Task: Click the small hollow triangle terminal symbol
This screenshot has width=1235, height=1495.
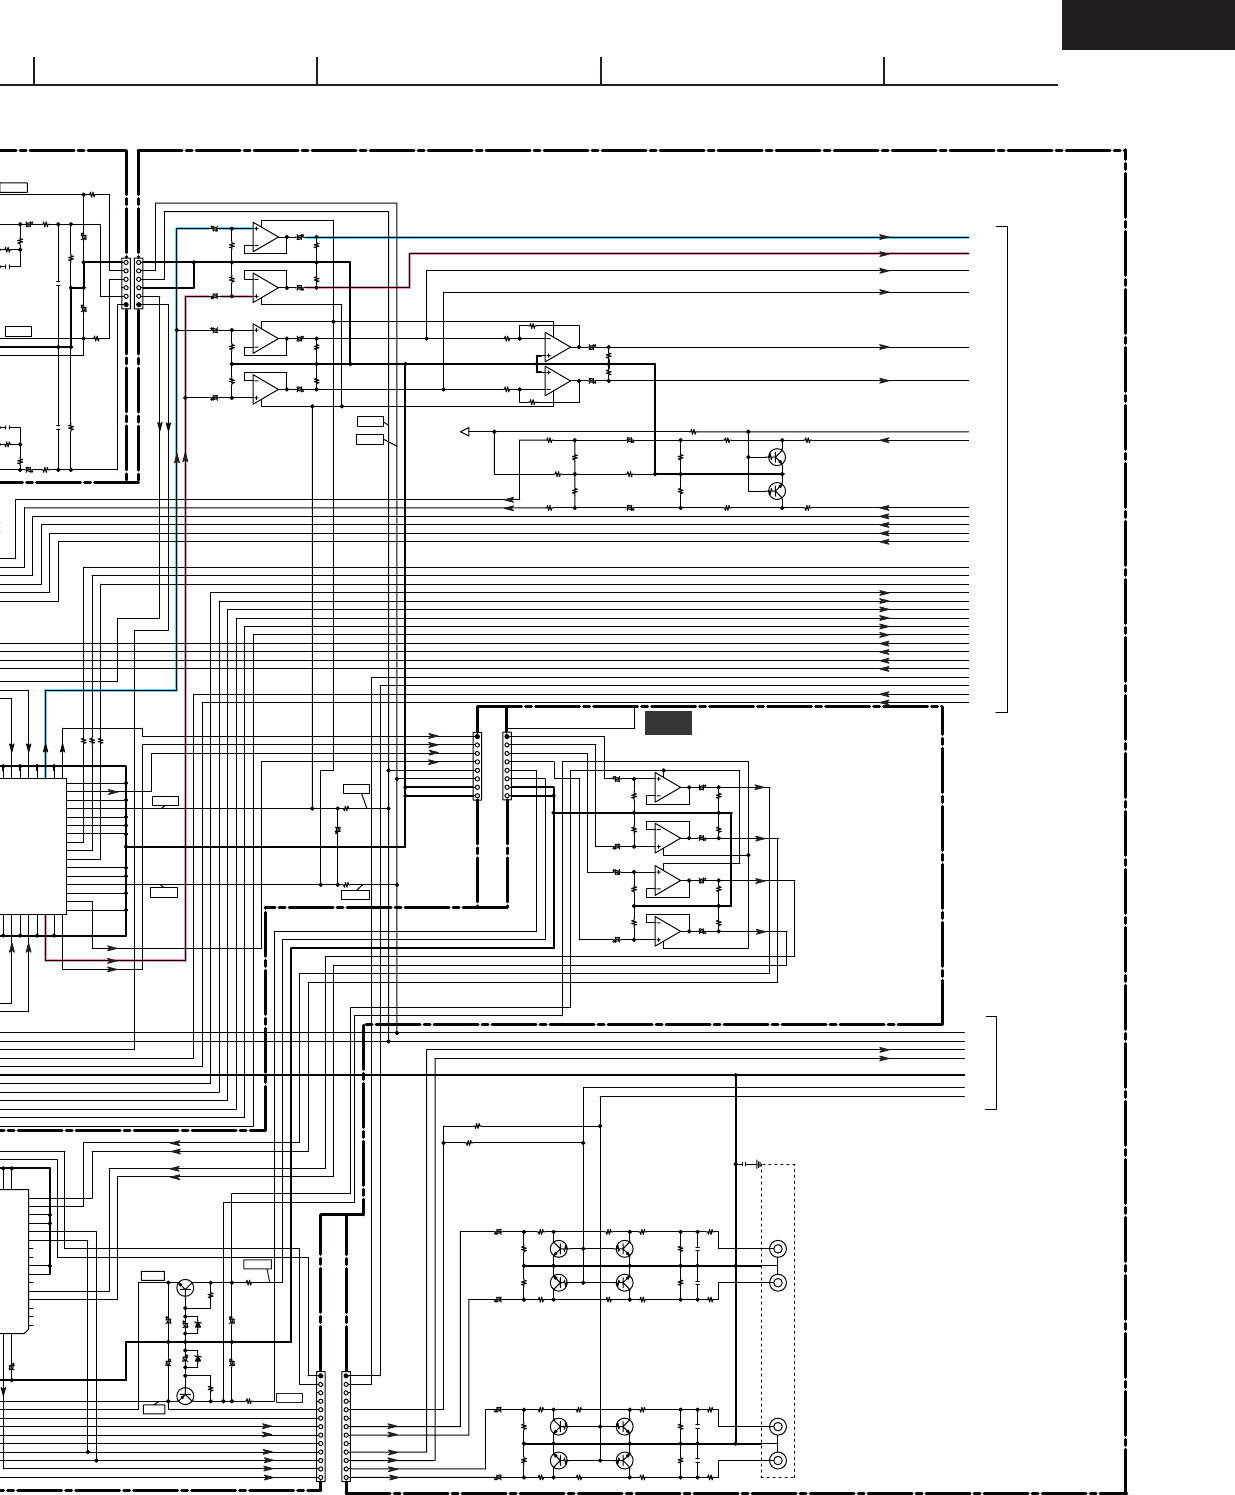Action: (464, 432)
